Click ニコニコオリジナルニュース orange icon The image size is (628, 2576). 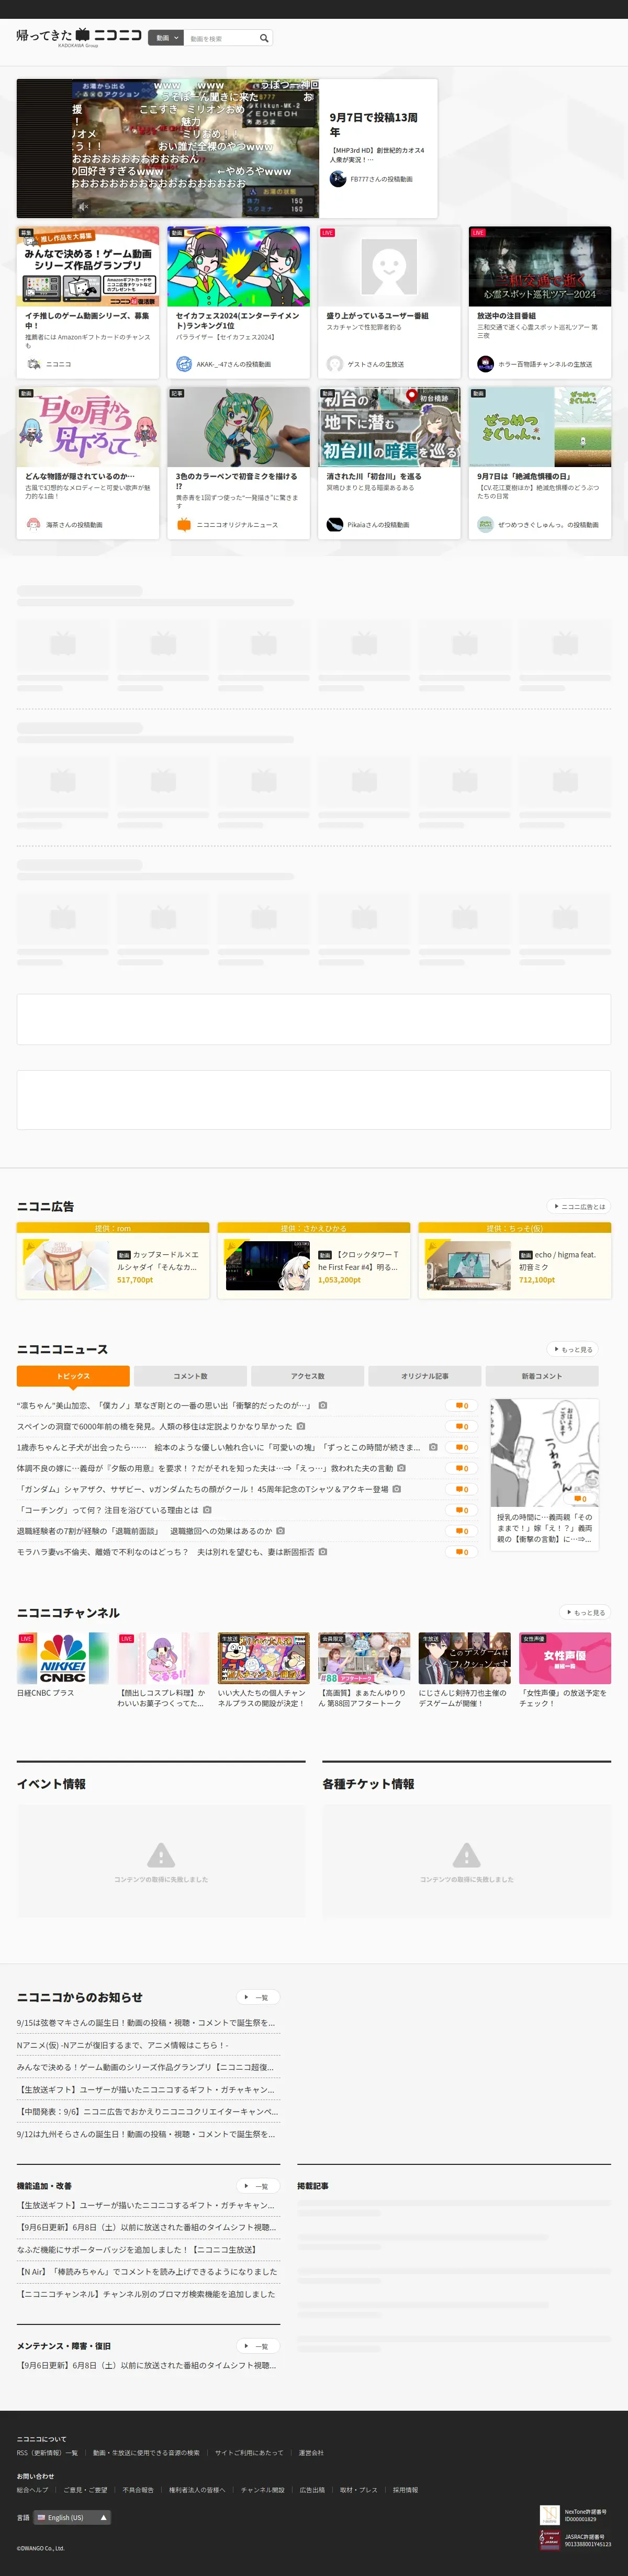tap(184, 524)
